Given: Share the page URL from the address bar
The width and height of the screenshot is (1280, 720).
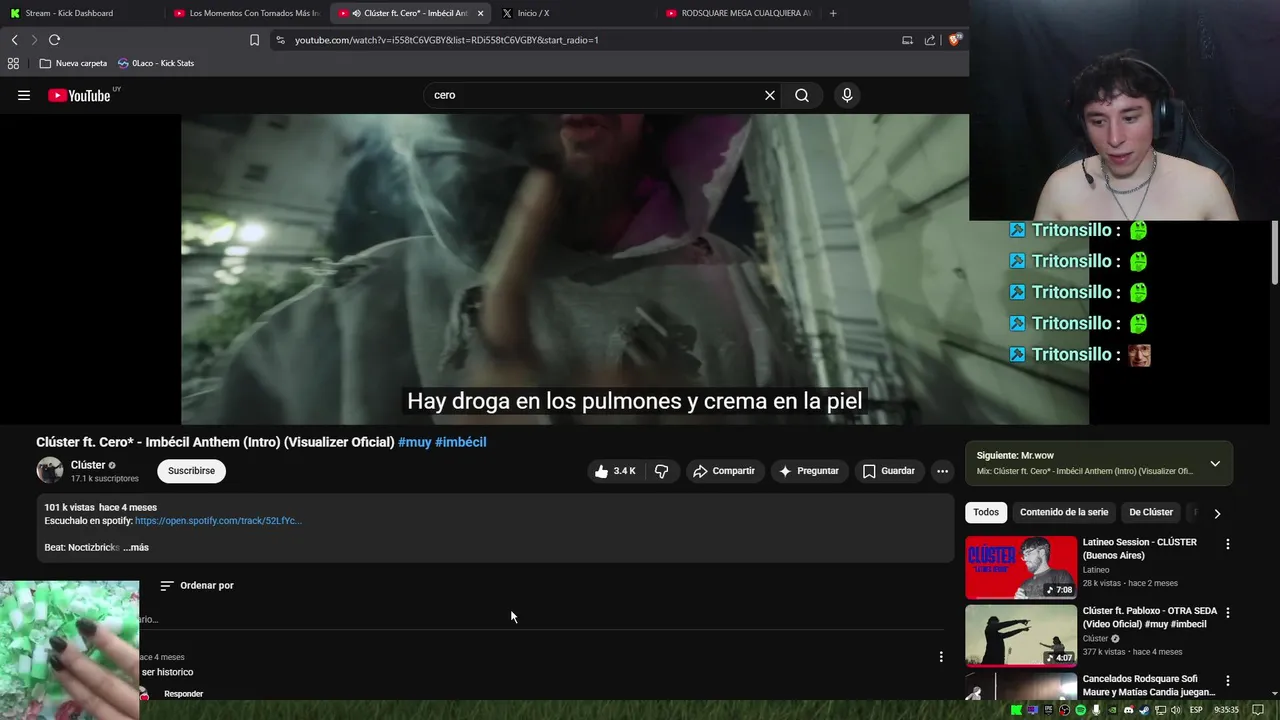Looking at the screenshot, I should click(930, 40).
